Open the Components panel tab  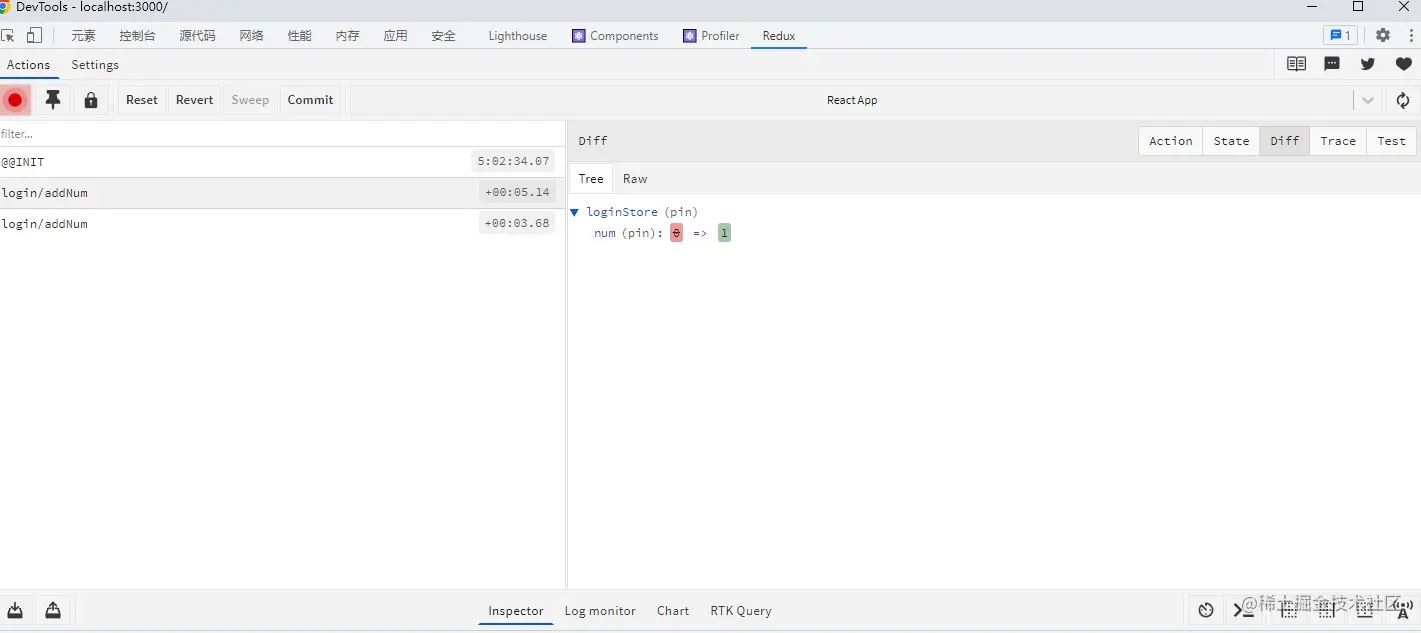click(615, 36)
